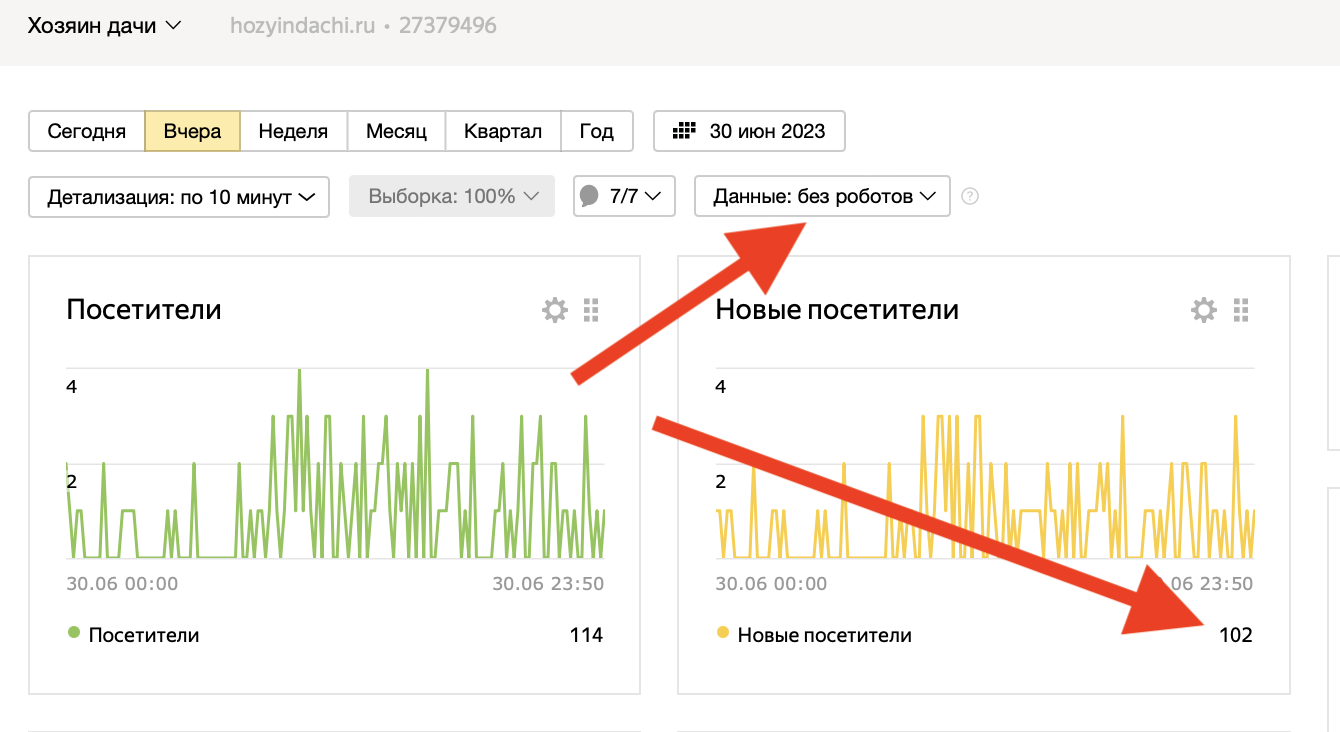Click grid handle icon of Посетители widget
1340x732 pixels.
pos(591,310)
